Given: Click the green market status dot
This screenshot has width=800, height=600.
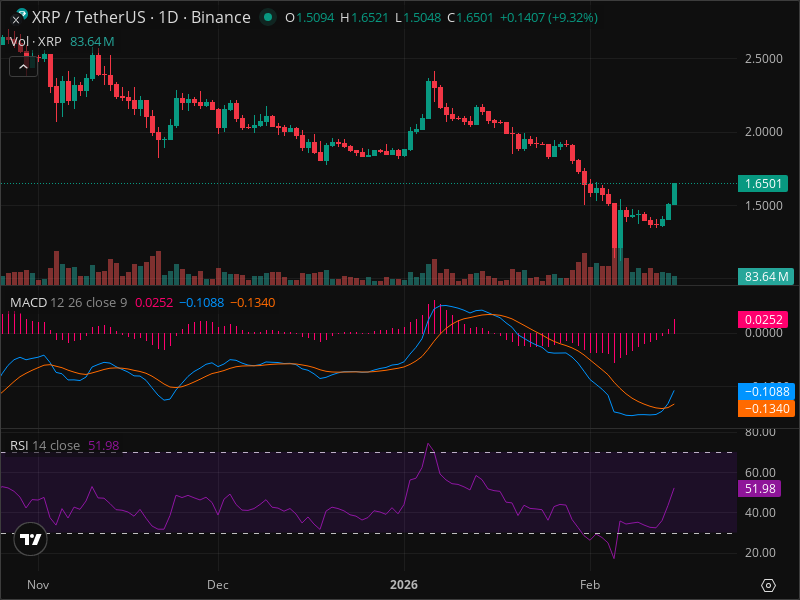Looking at the screenshot, I should (x=268, y=17).
